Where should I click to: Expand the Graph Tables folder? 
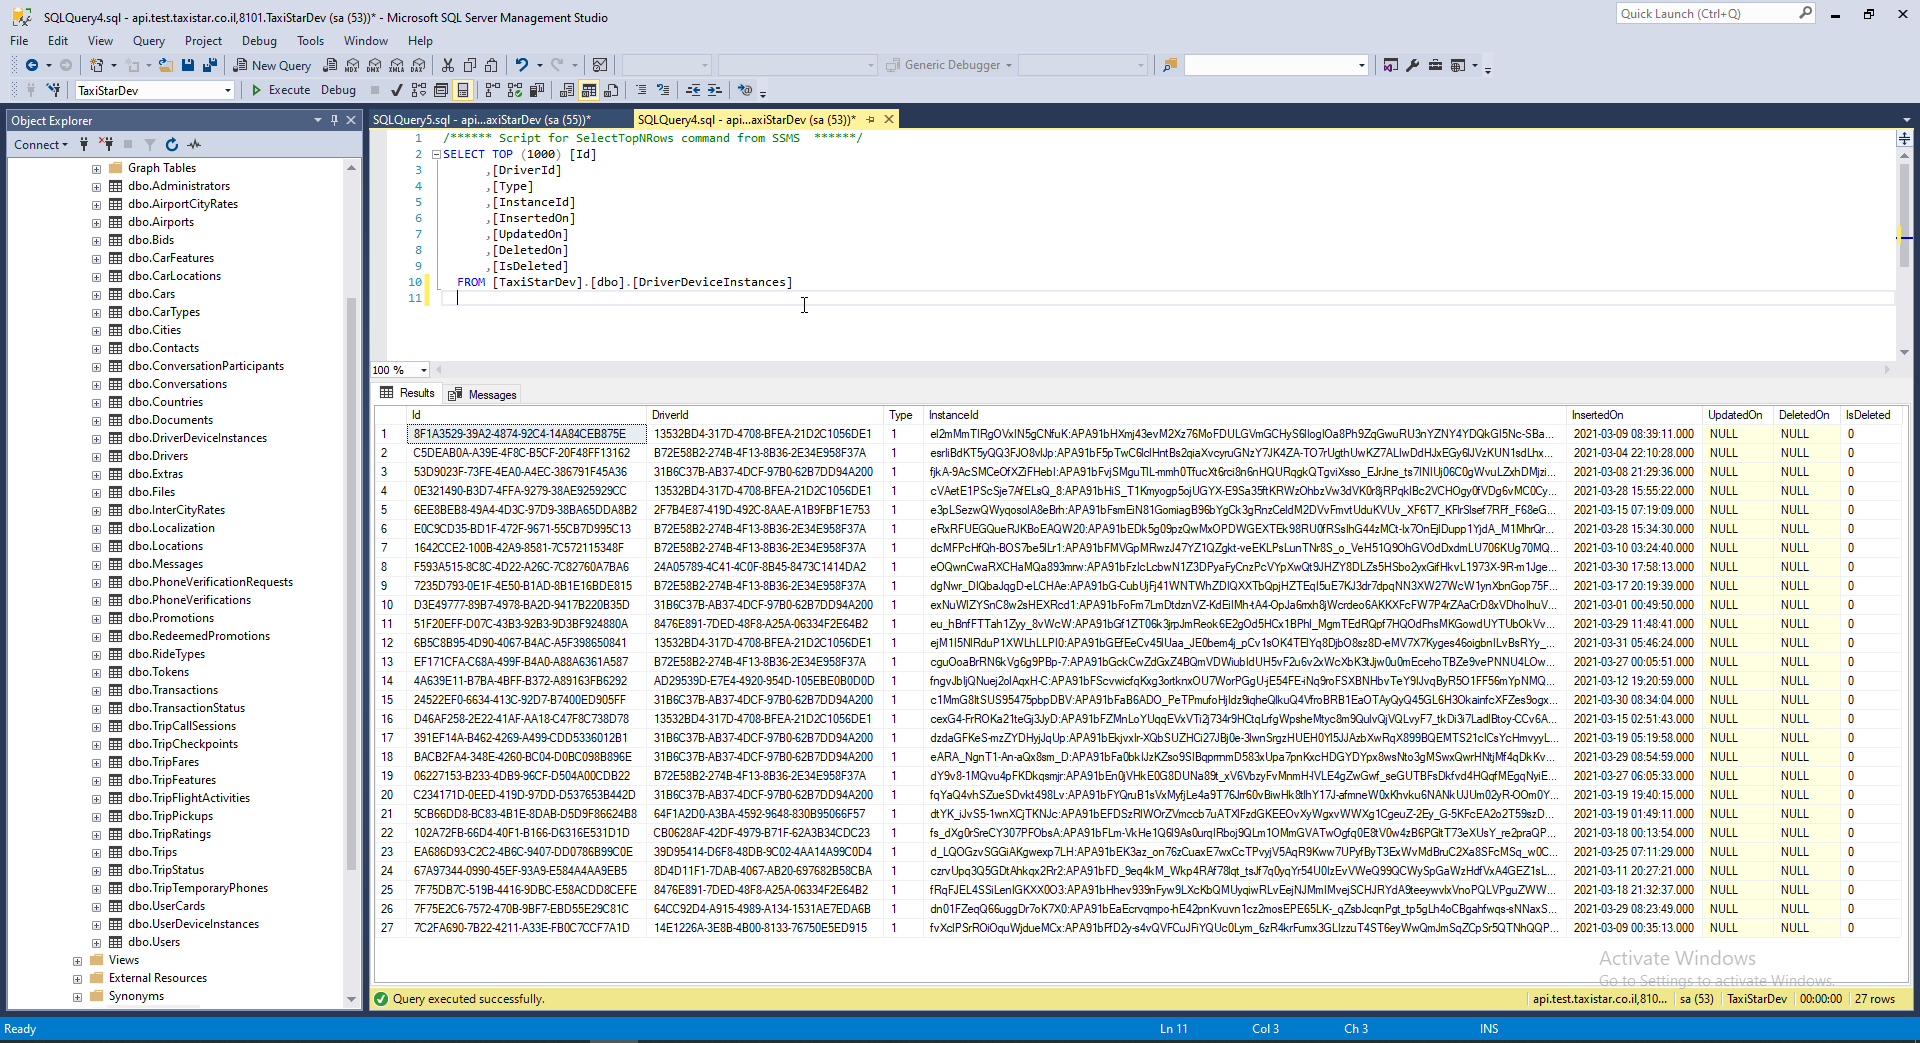coord(96,169)
